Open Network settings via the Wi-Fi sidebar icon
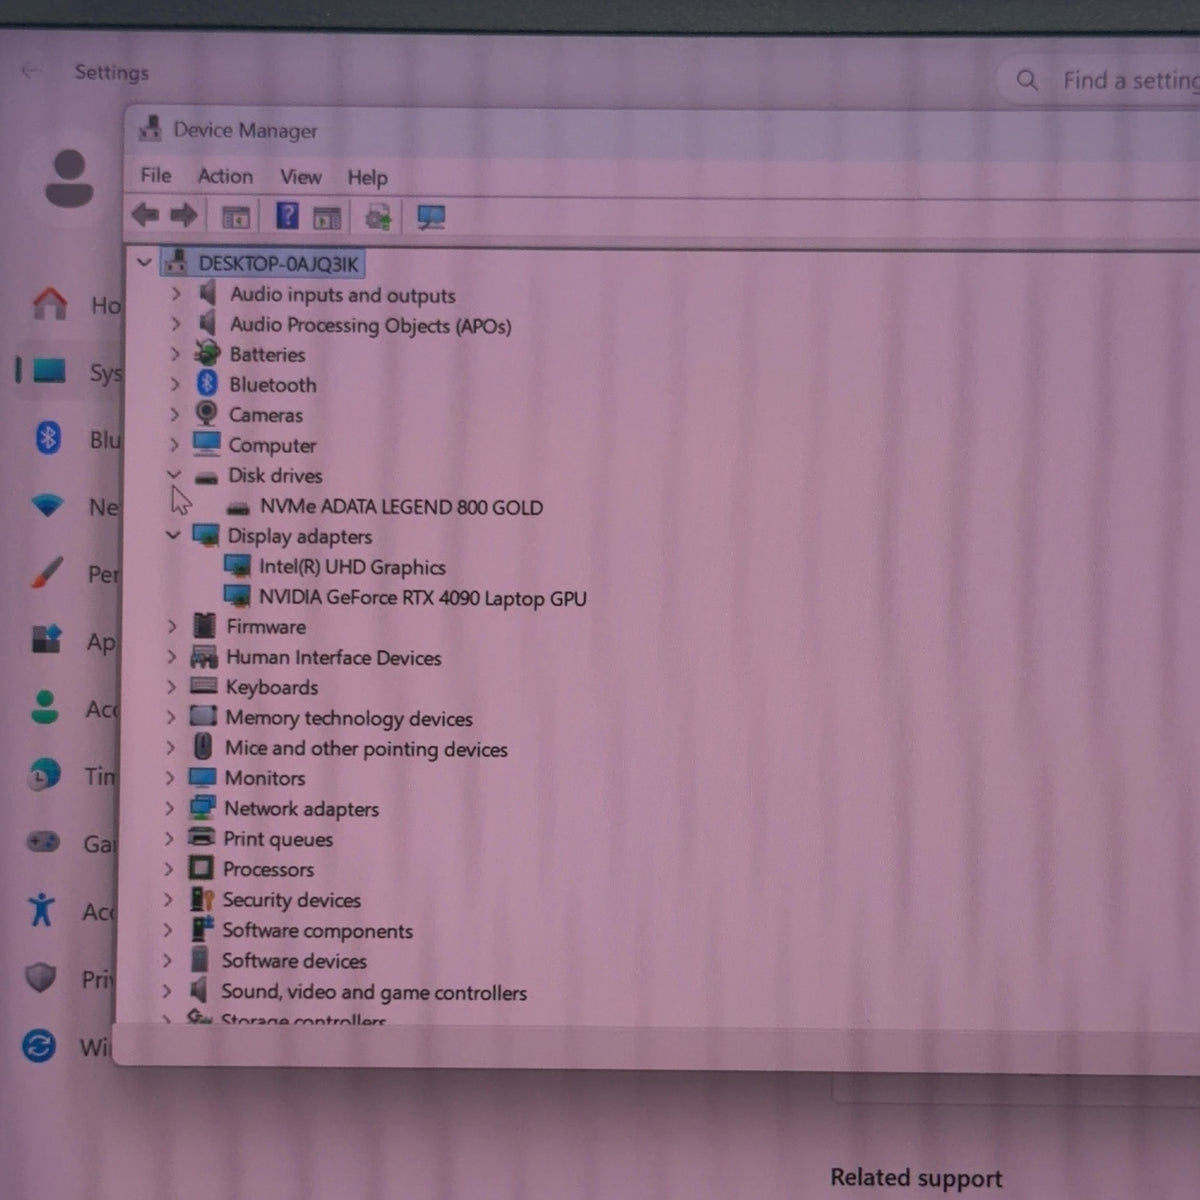The height and width of the screenshot is (1200, 1200). pyautogui.click(x=47, y=506)
